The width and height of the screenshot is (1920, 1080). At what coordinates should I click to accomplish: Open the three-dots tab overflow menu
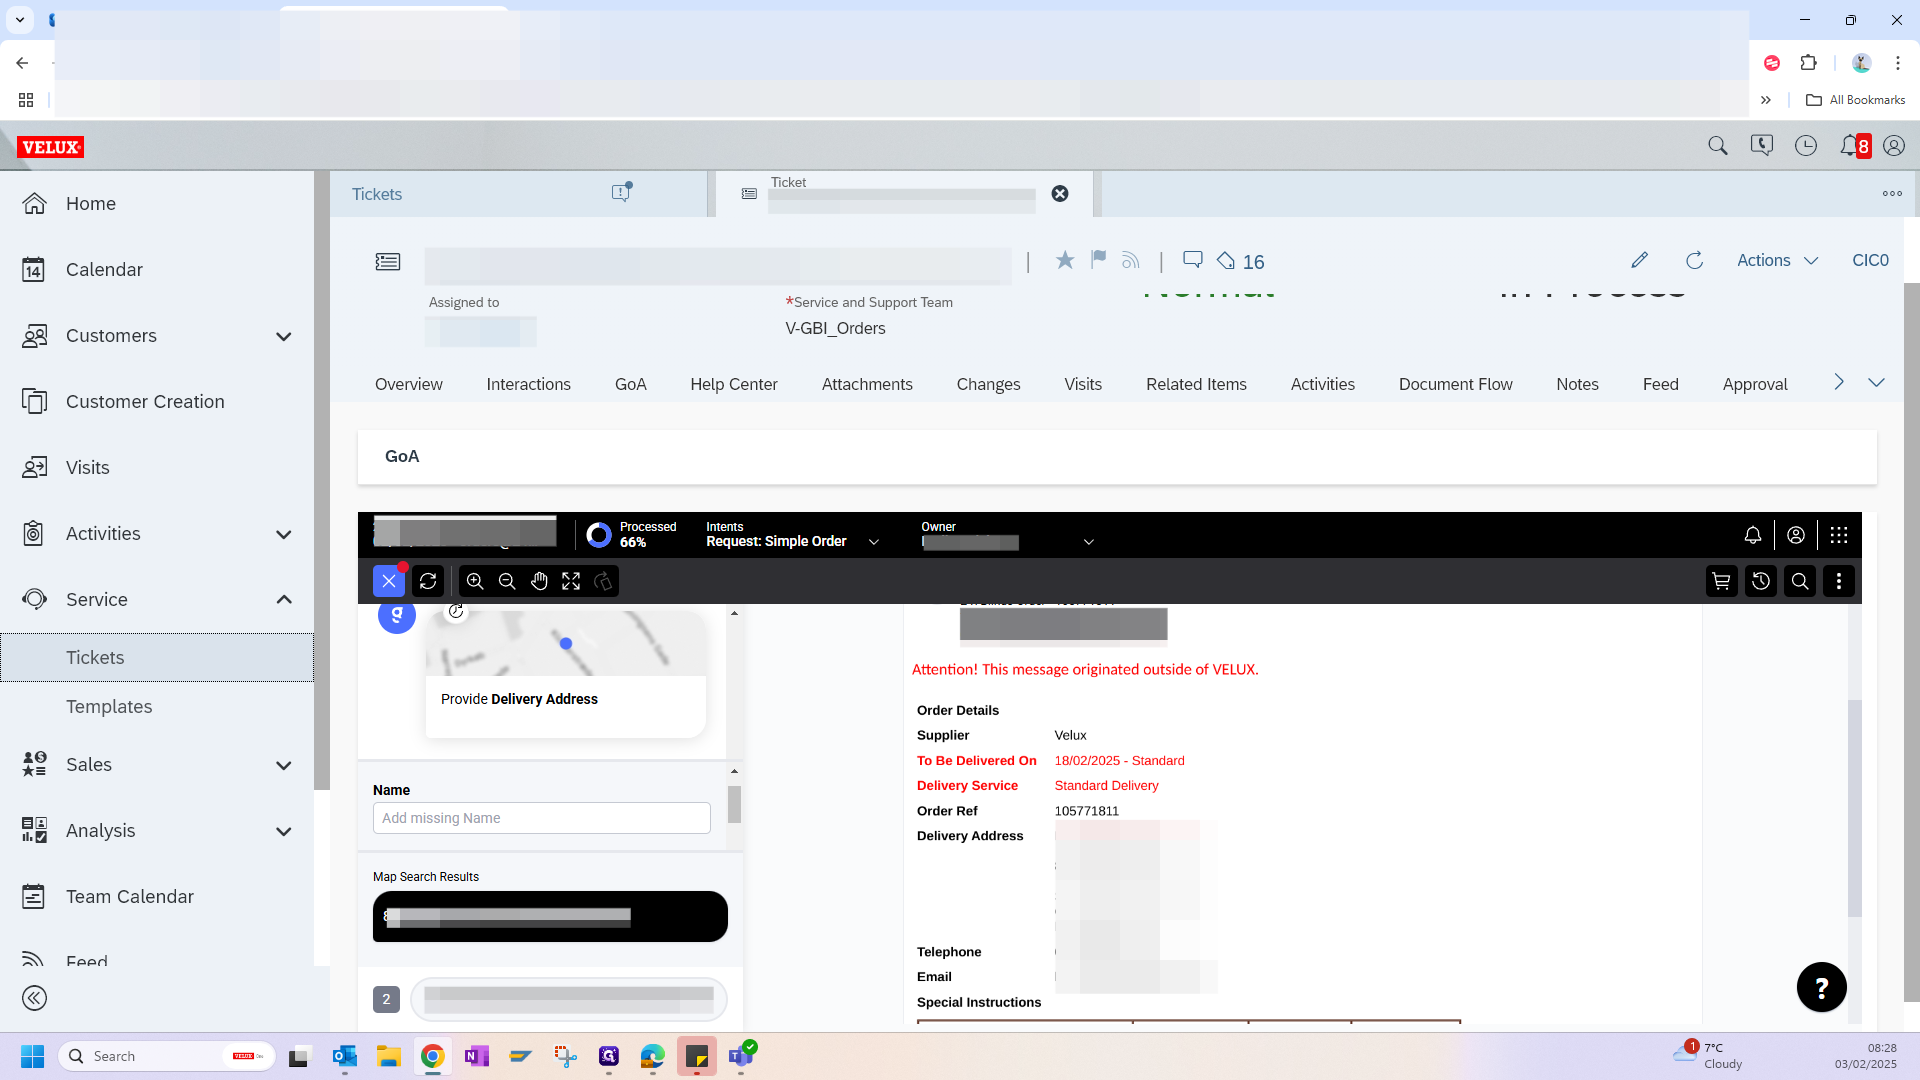coord(1892,194)
